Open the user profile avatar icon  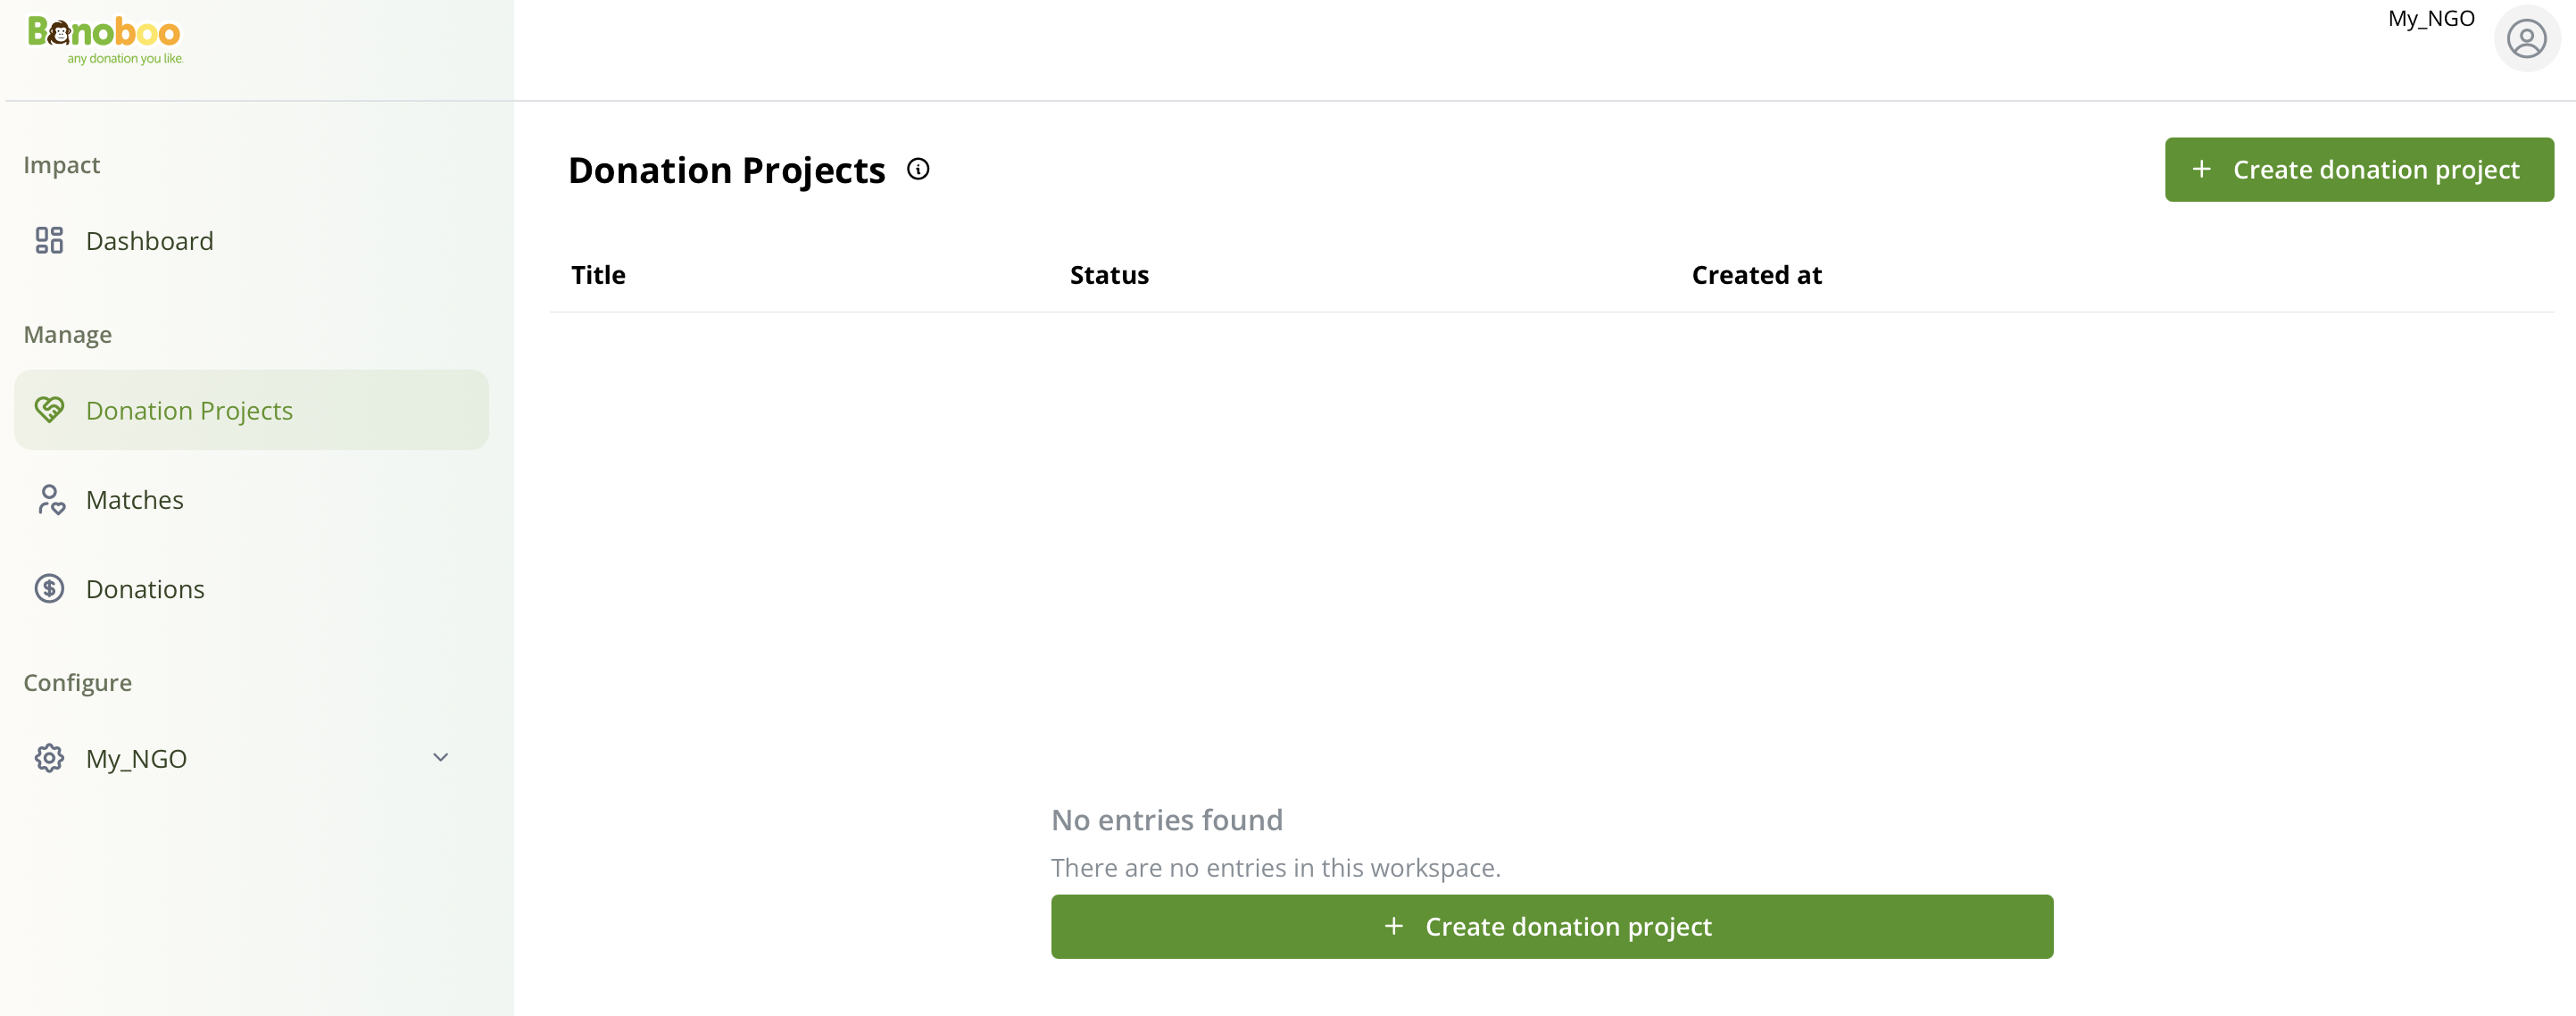[x=2526, y=39]
